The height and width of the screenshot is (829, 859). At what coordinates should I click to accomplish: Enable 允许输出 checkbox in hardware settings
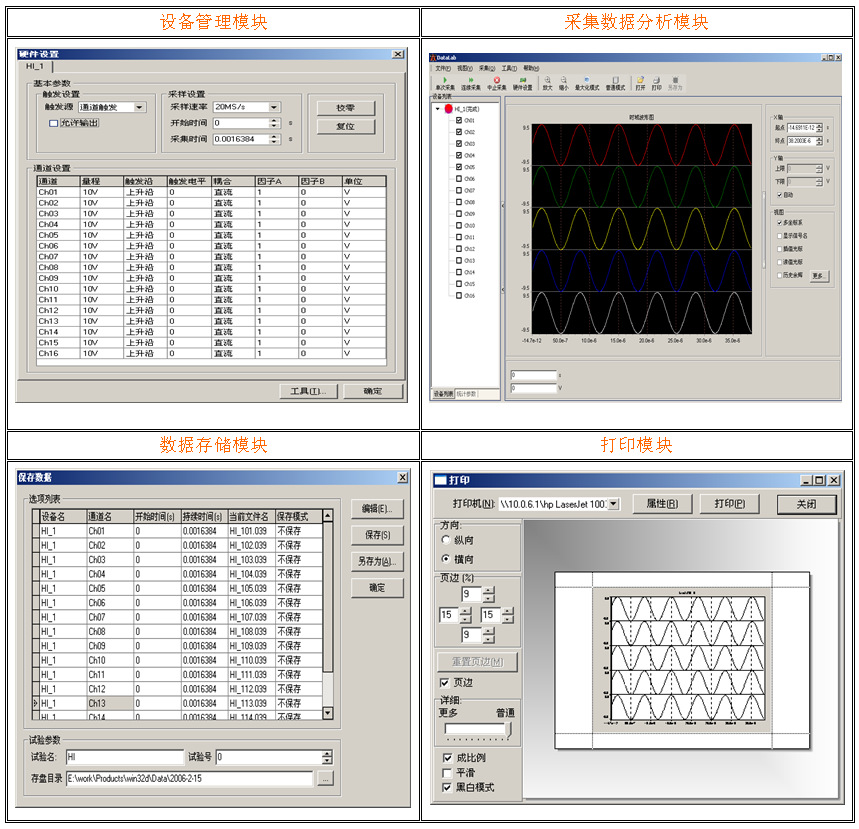(x=54, y=123)
